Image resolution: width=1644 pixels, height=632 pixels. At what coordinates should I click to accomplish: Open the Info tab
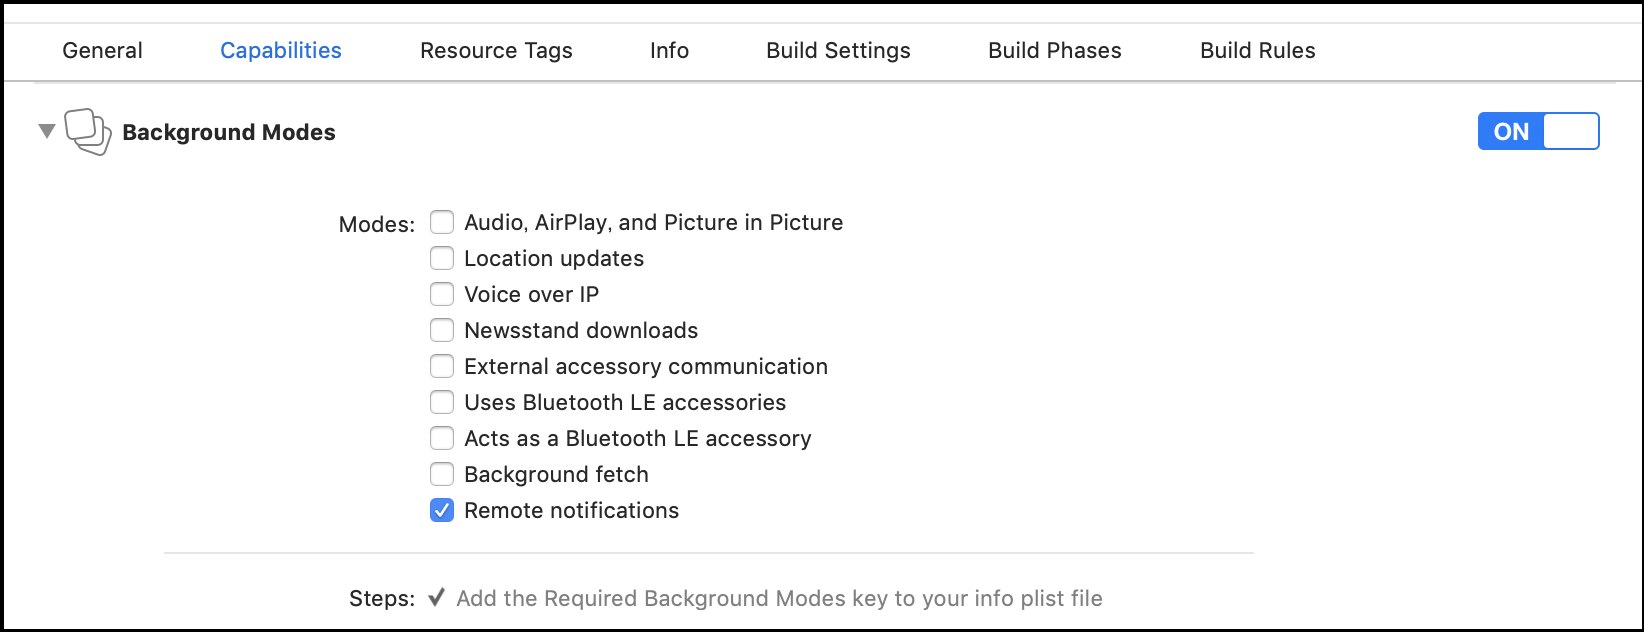point(668,50)
